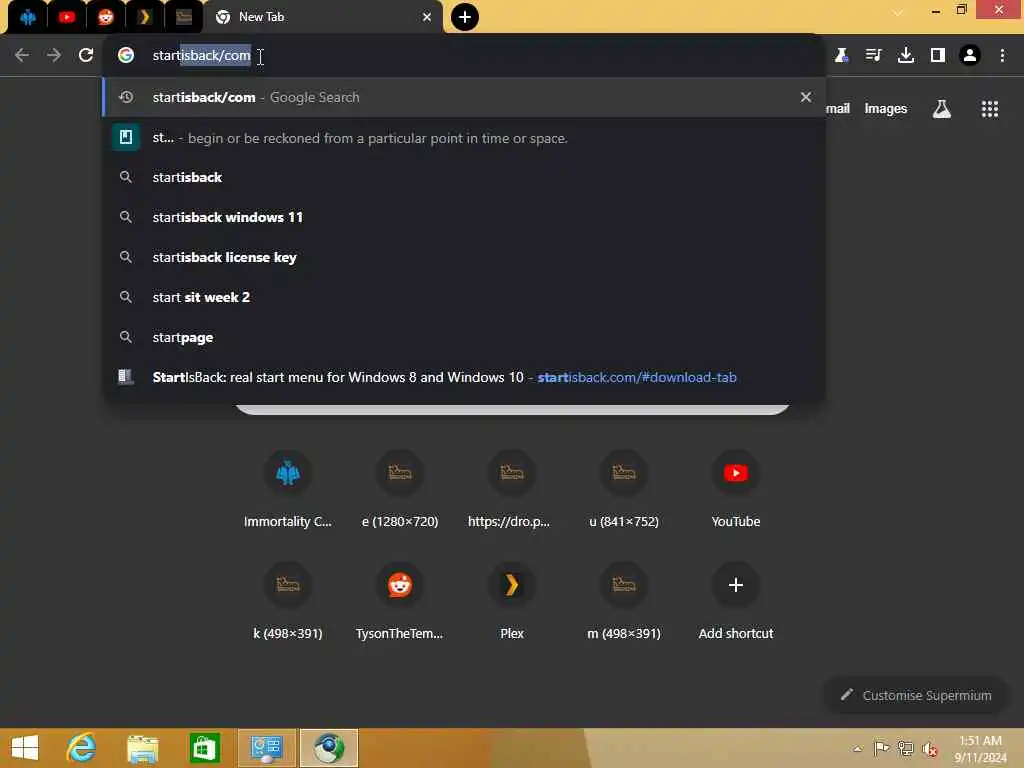Go forward to next page

point(54,55)
